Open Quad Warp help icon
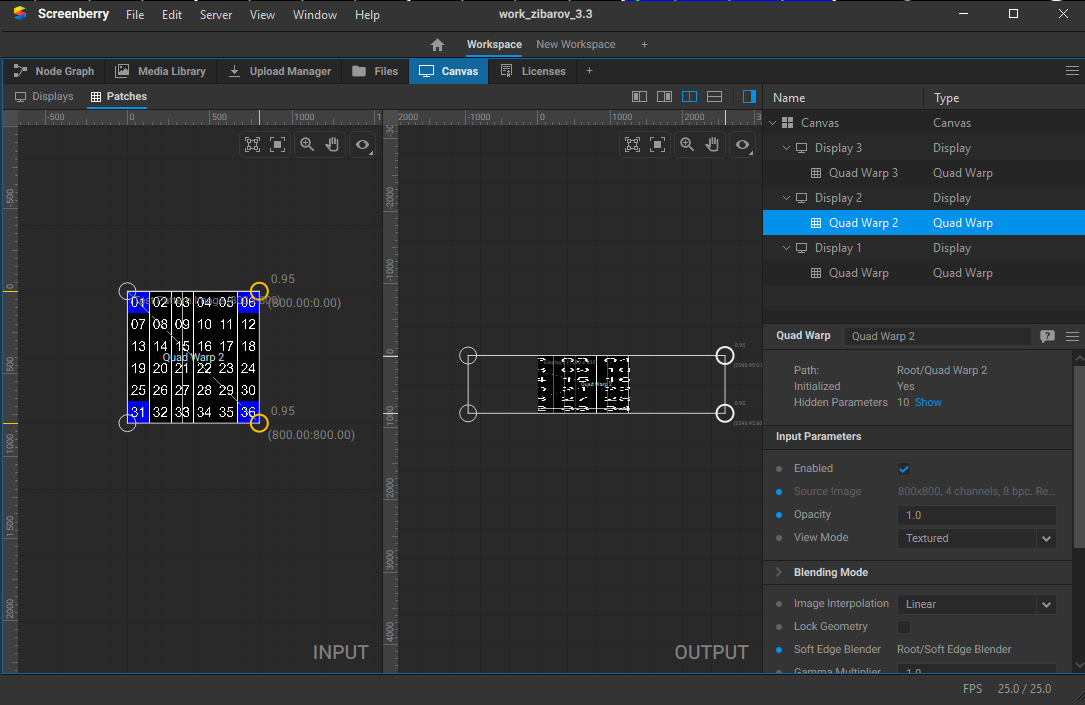 click(1047, 336)
